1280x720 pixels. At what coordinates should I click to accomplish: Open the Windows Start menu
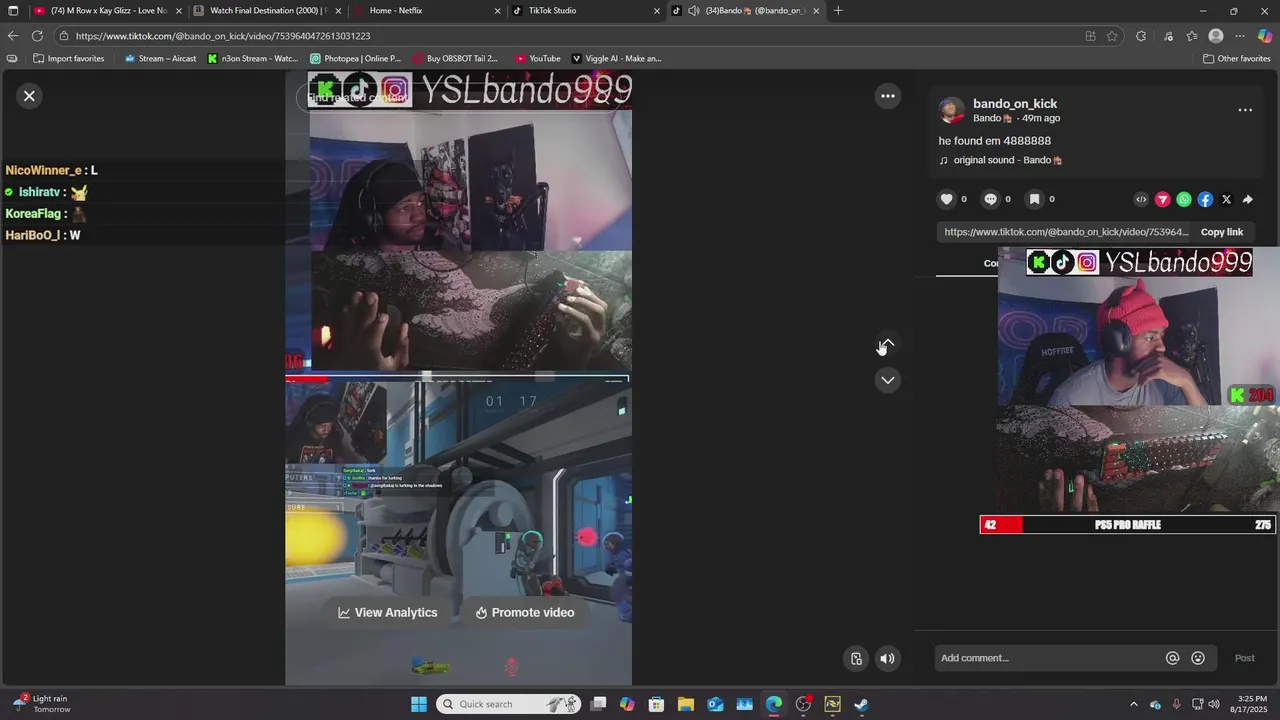coord(419,704)
